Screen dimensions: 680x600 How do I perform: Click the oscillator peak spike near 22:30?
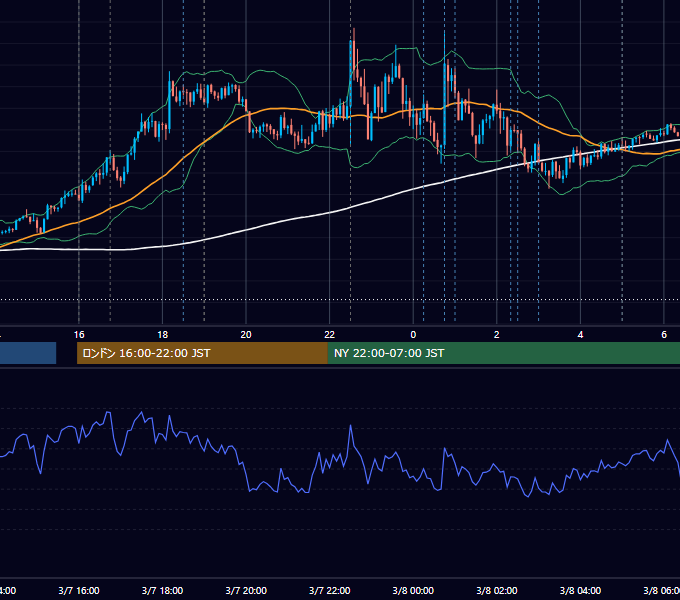350,427
